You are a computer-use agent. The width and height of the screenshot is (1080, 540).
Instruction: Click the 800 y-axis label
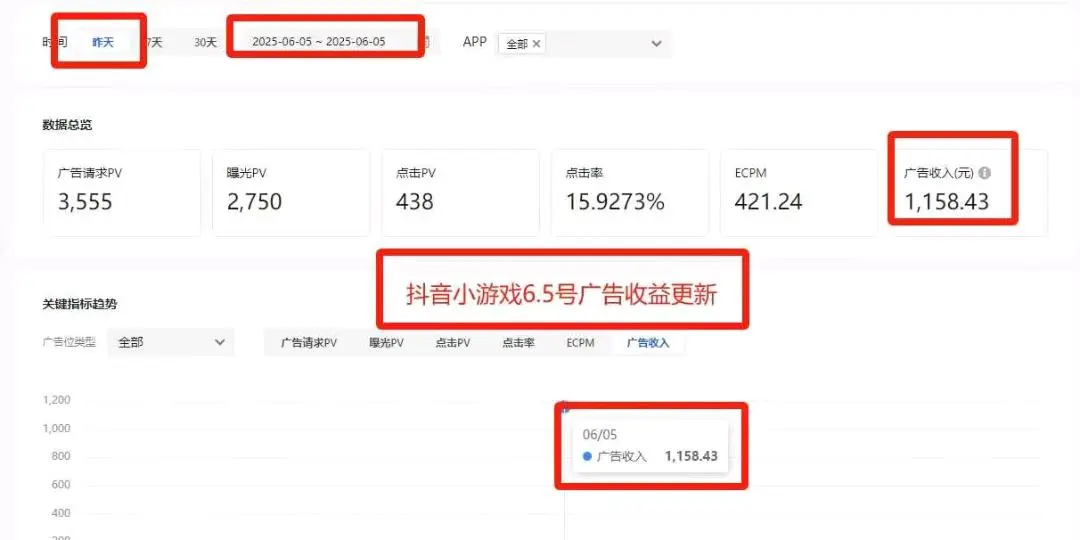tap(61, 457)
